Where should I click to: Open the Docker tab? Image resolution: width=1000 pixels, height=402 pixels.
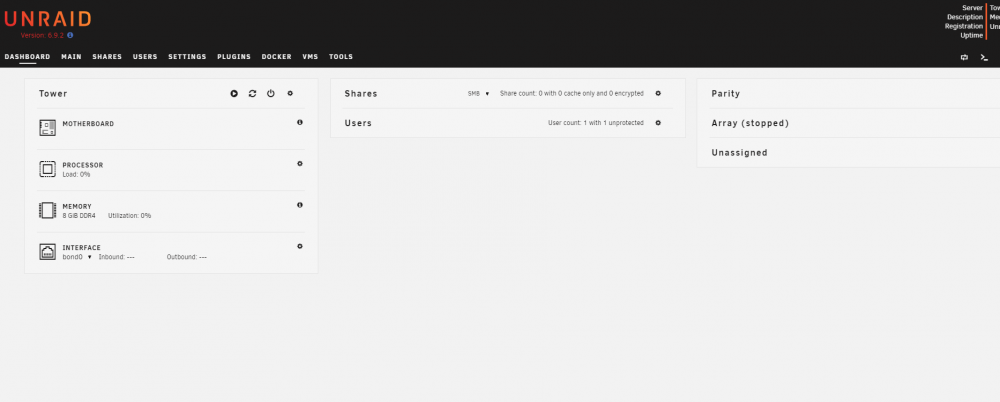277,57
